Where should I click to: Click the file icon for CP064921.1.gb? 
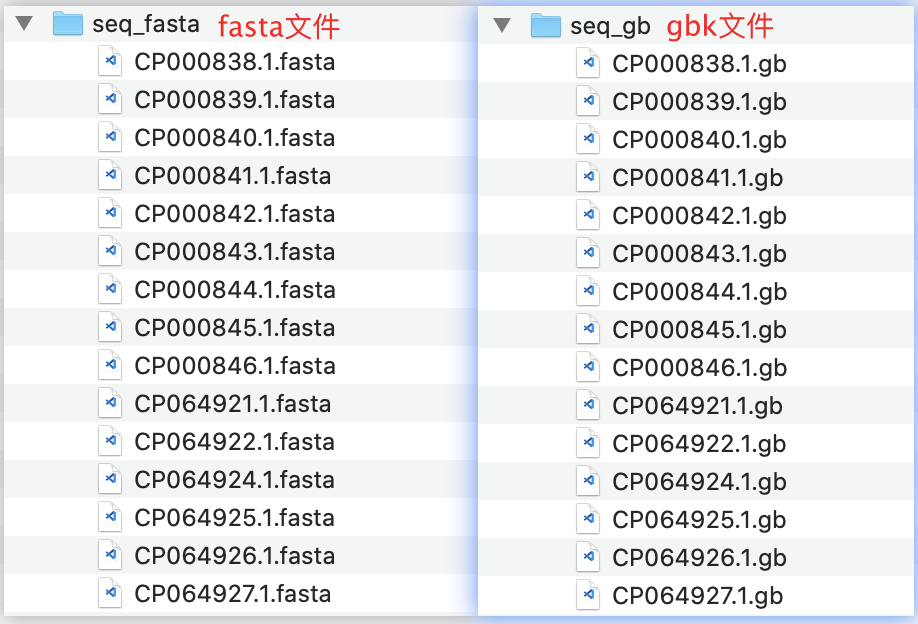point(588,405)
